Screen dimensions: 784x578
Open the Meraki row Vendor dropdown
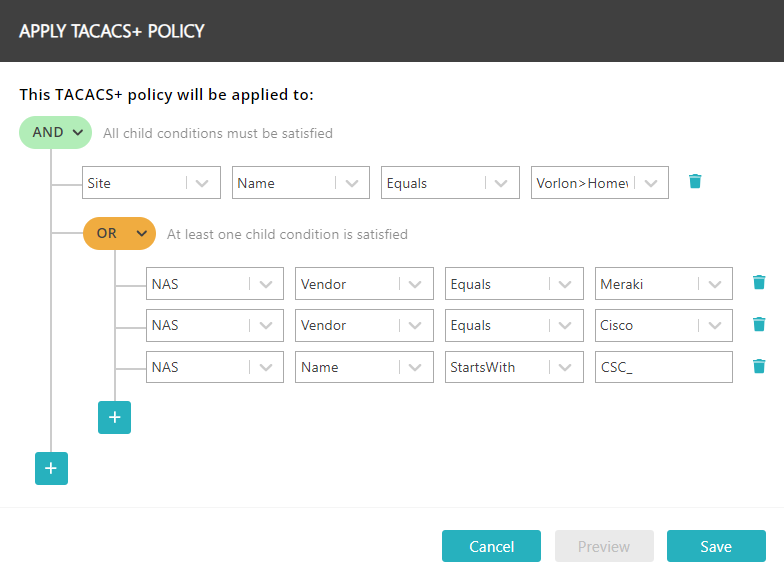tap(364, 284)
